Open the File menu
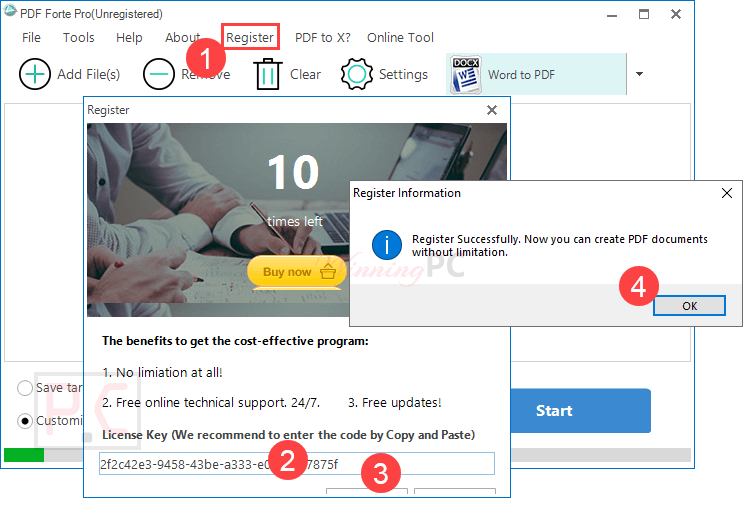This screenshot has height=506, width=743. tap(31, 37)
